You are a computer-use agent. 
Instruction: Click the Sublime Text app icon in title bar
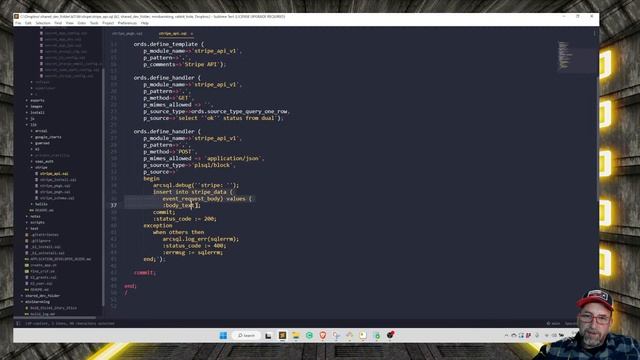point(16,17)
